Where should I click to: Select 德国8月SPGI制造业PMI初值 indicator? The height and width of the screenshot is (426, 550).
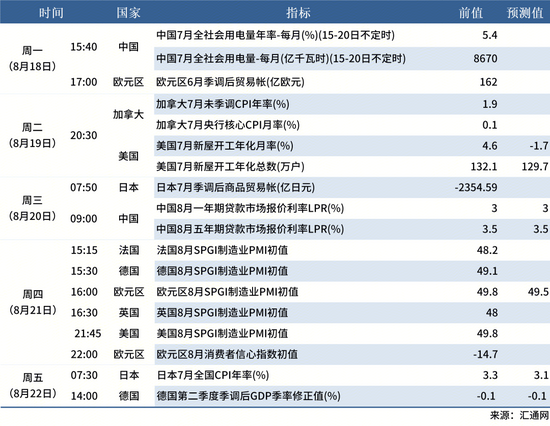point(222,271)
